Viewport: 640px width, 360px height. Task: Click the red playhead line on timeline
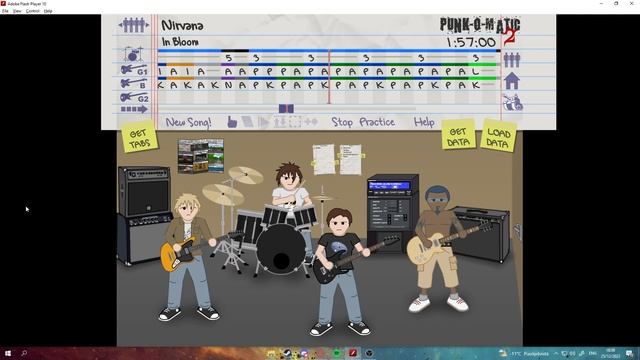tap(329, 77)
